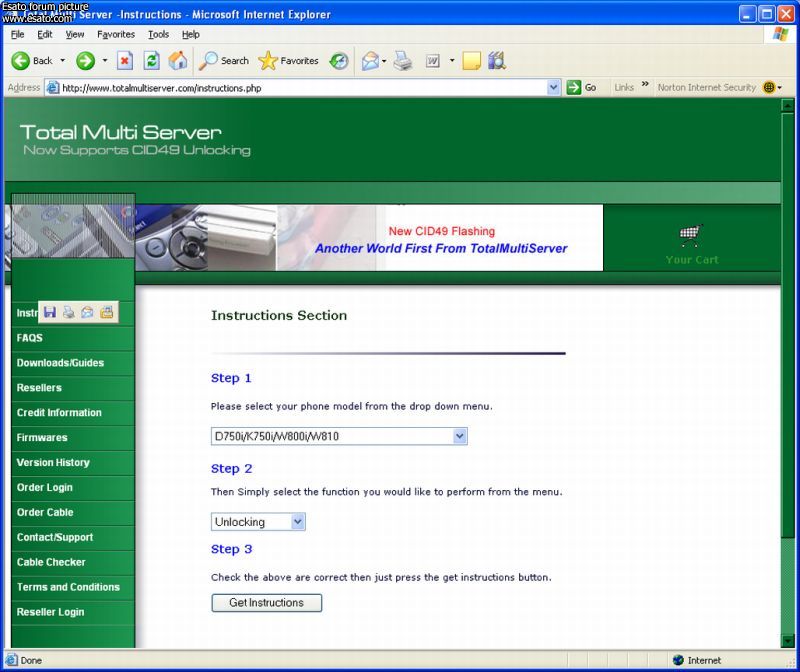The image size is (800, 672).
Task: Go to the Home page icon
Action: [x=178, y=61]
